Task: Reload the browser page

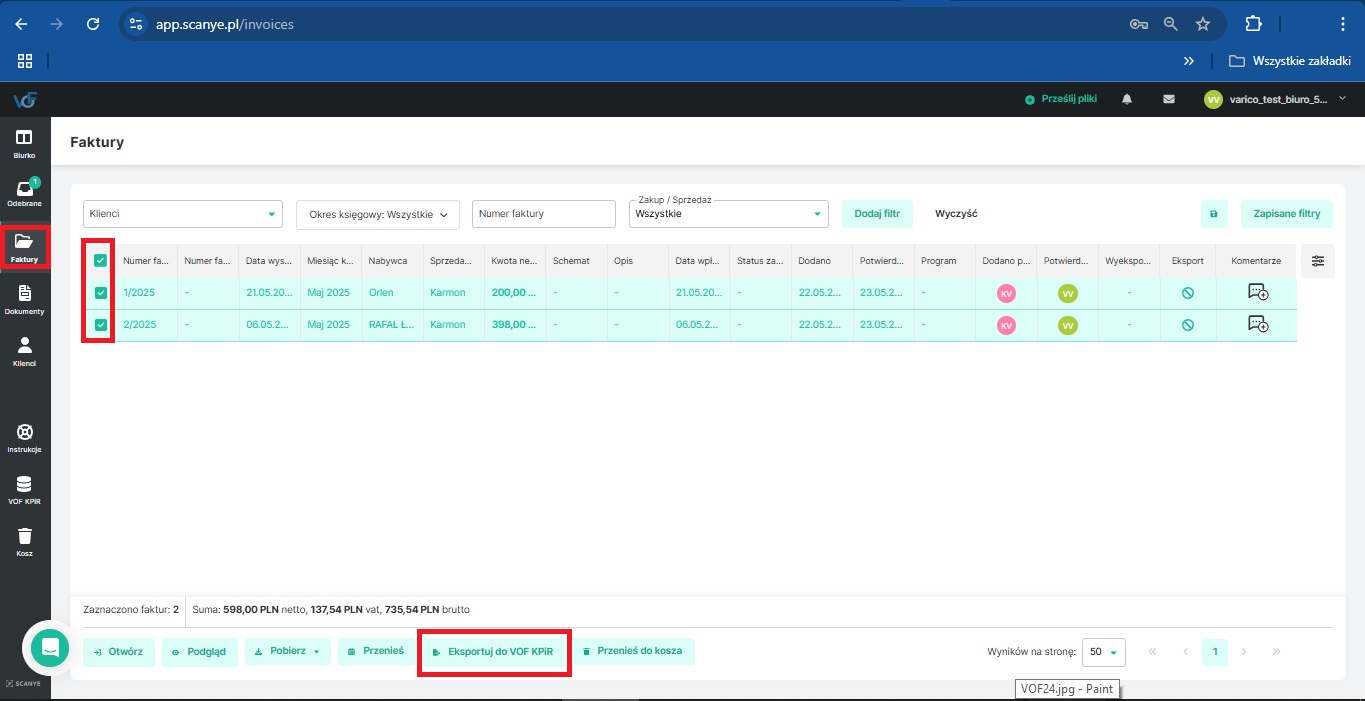Action: pos(93,23)
